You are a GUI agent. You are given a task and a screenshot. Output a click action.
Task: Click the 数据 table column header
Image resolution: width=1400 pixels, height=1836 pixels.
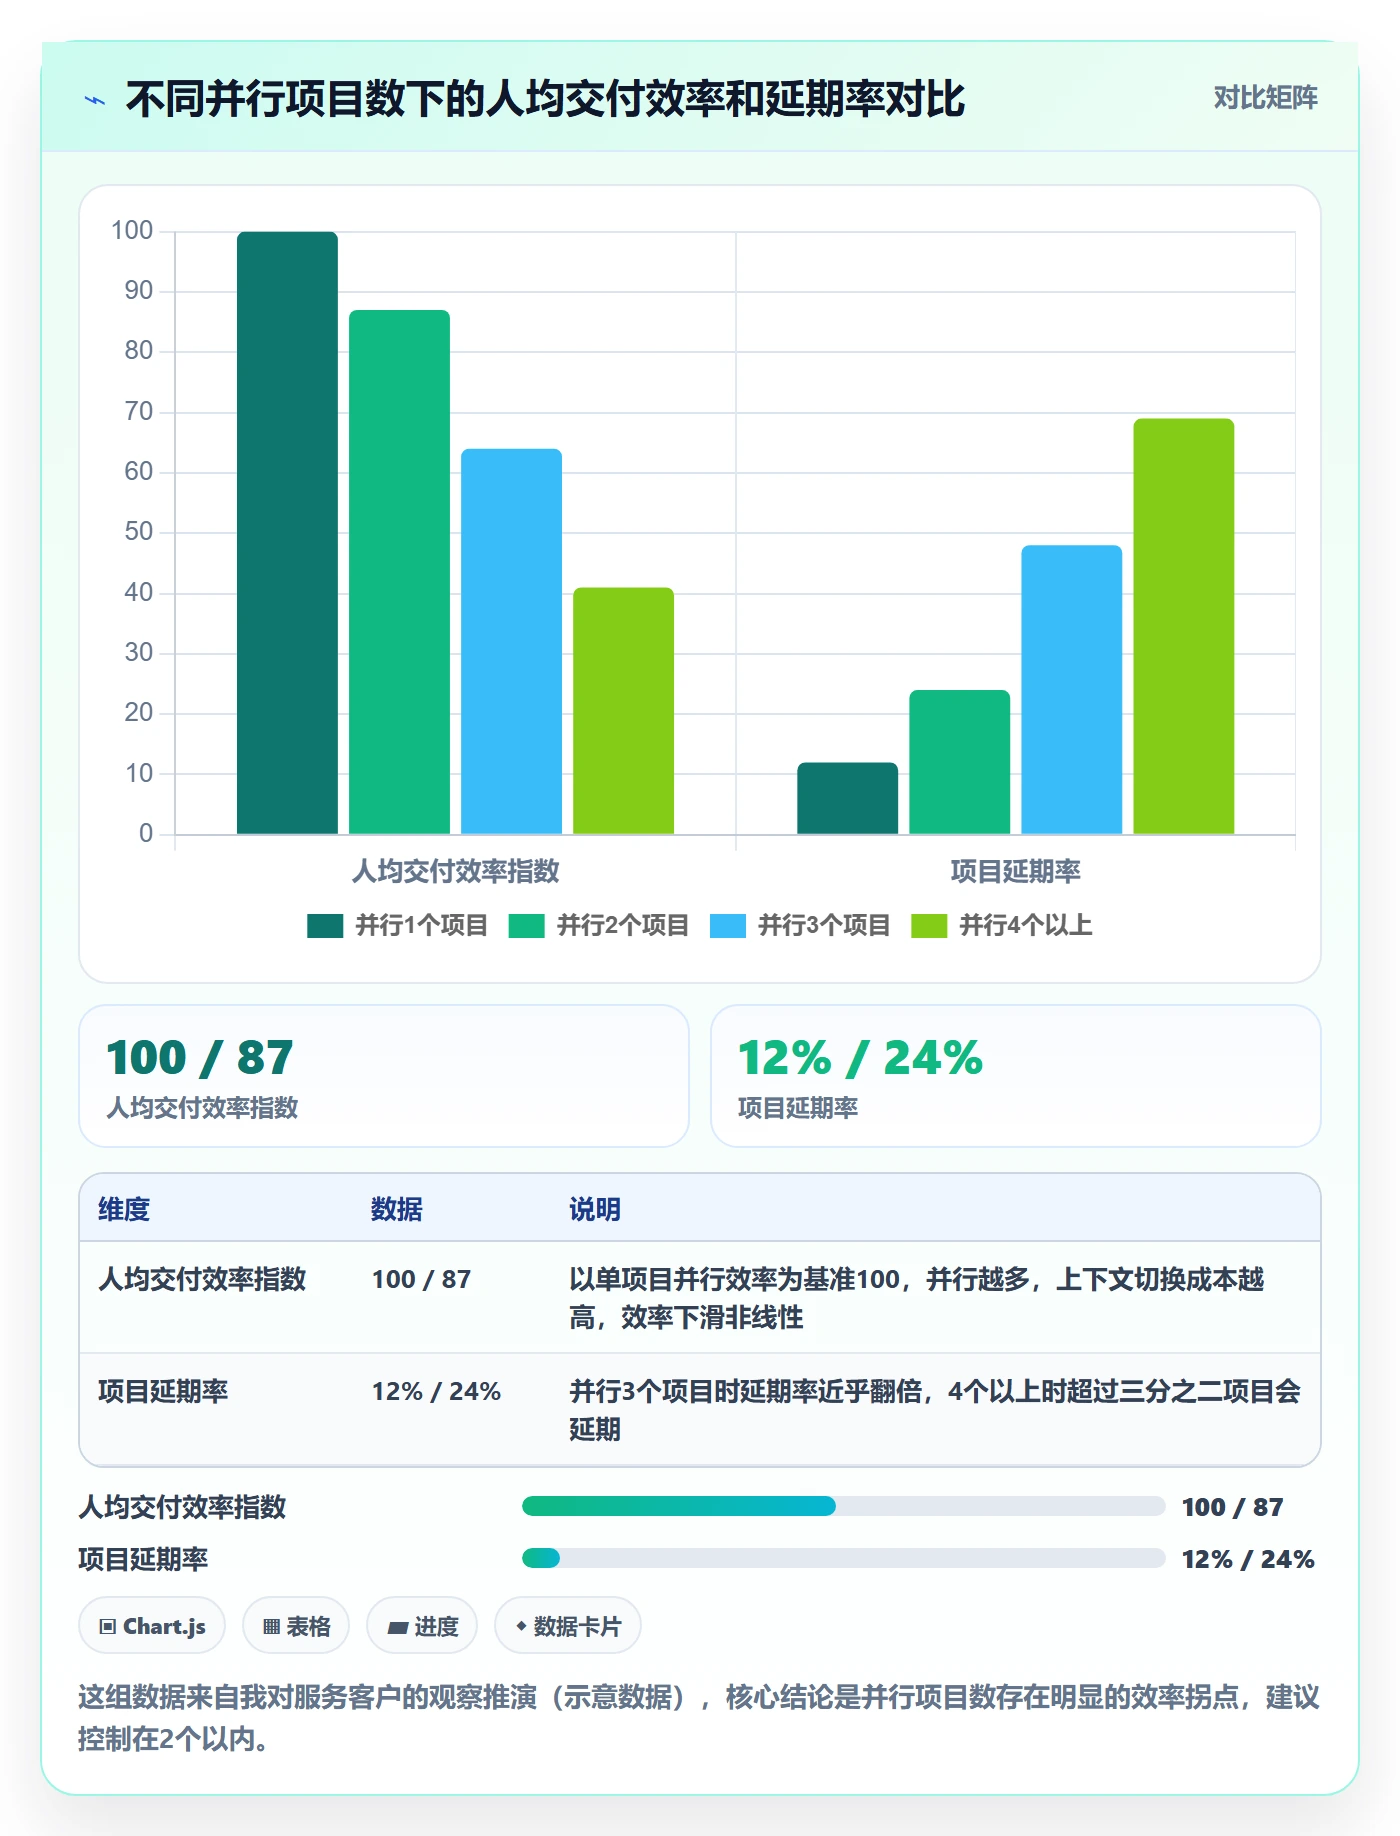[397, 1209]
